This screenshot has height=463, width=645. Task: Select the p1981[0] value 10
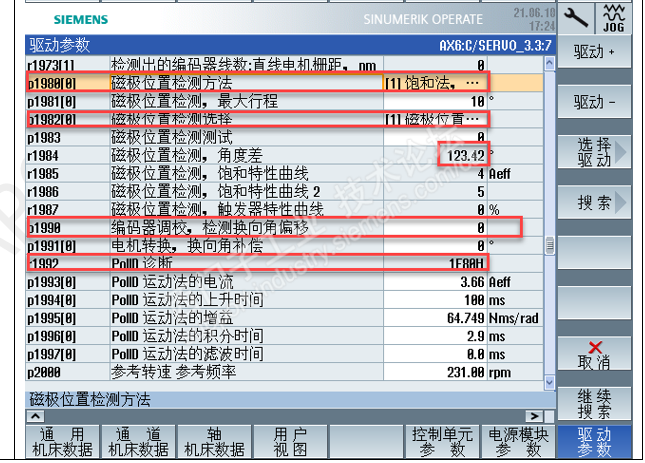436,101
